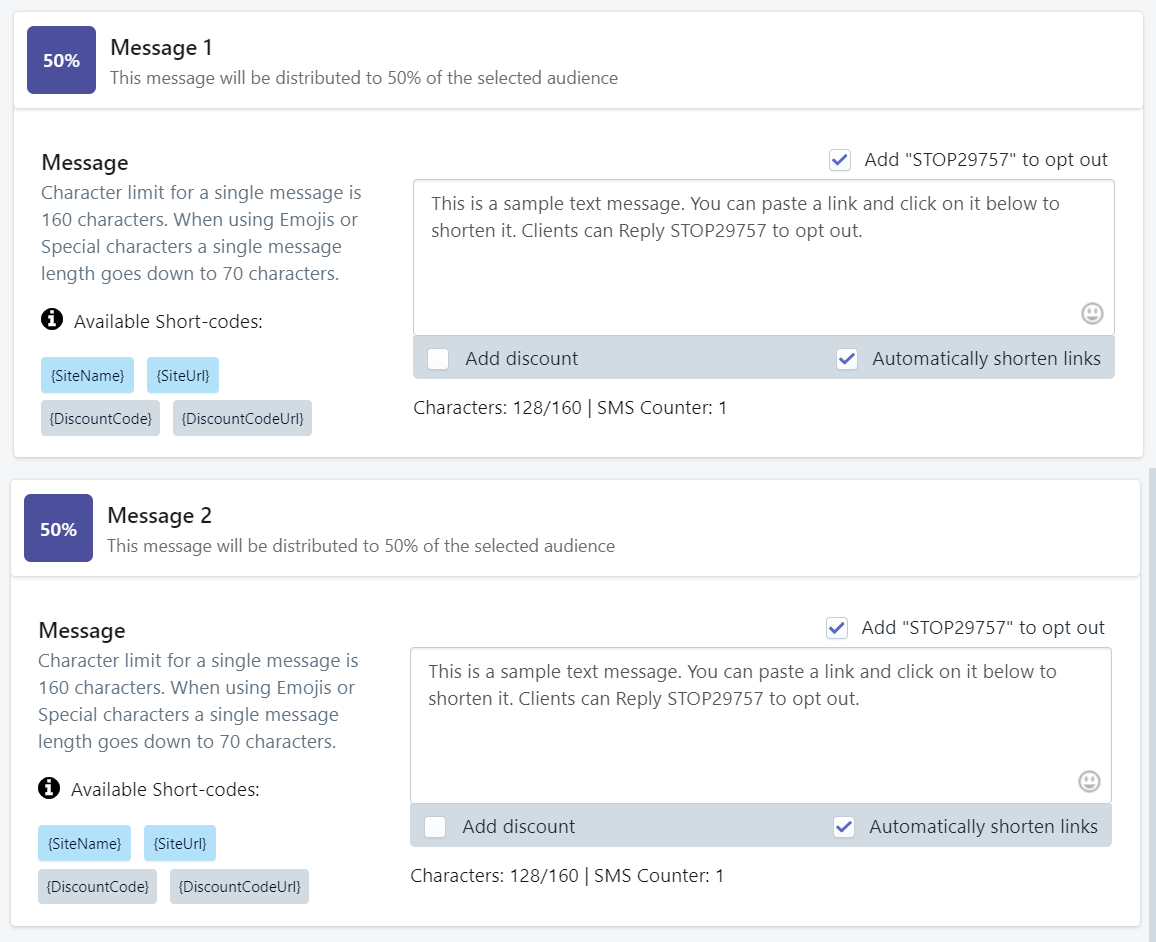Viewport: 1156px width, 942px height.
Task: Insert the {SiteName} short-code in Message 2
Action: [85, 843]
